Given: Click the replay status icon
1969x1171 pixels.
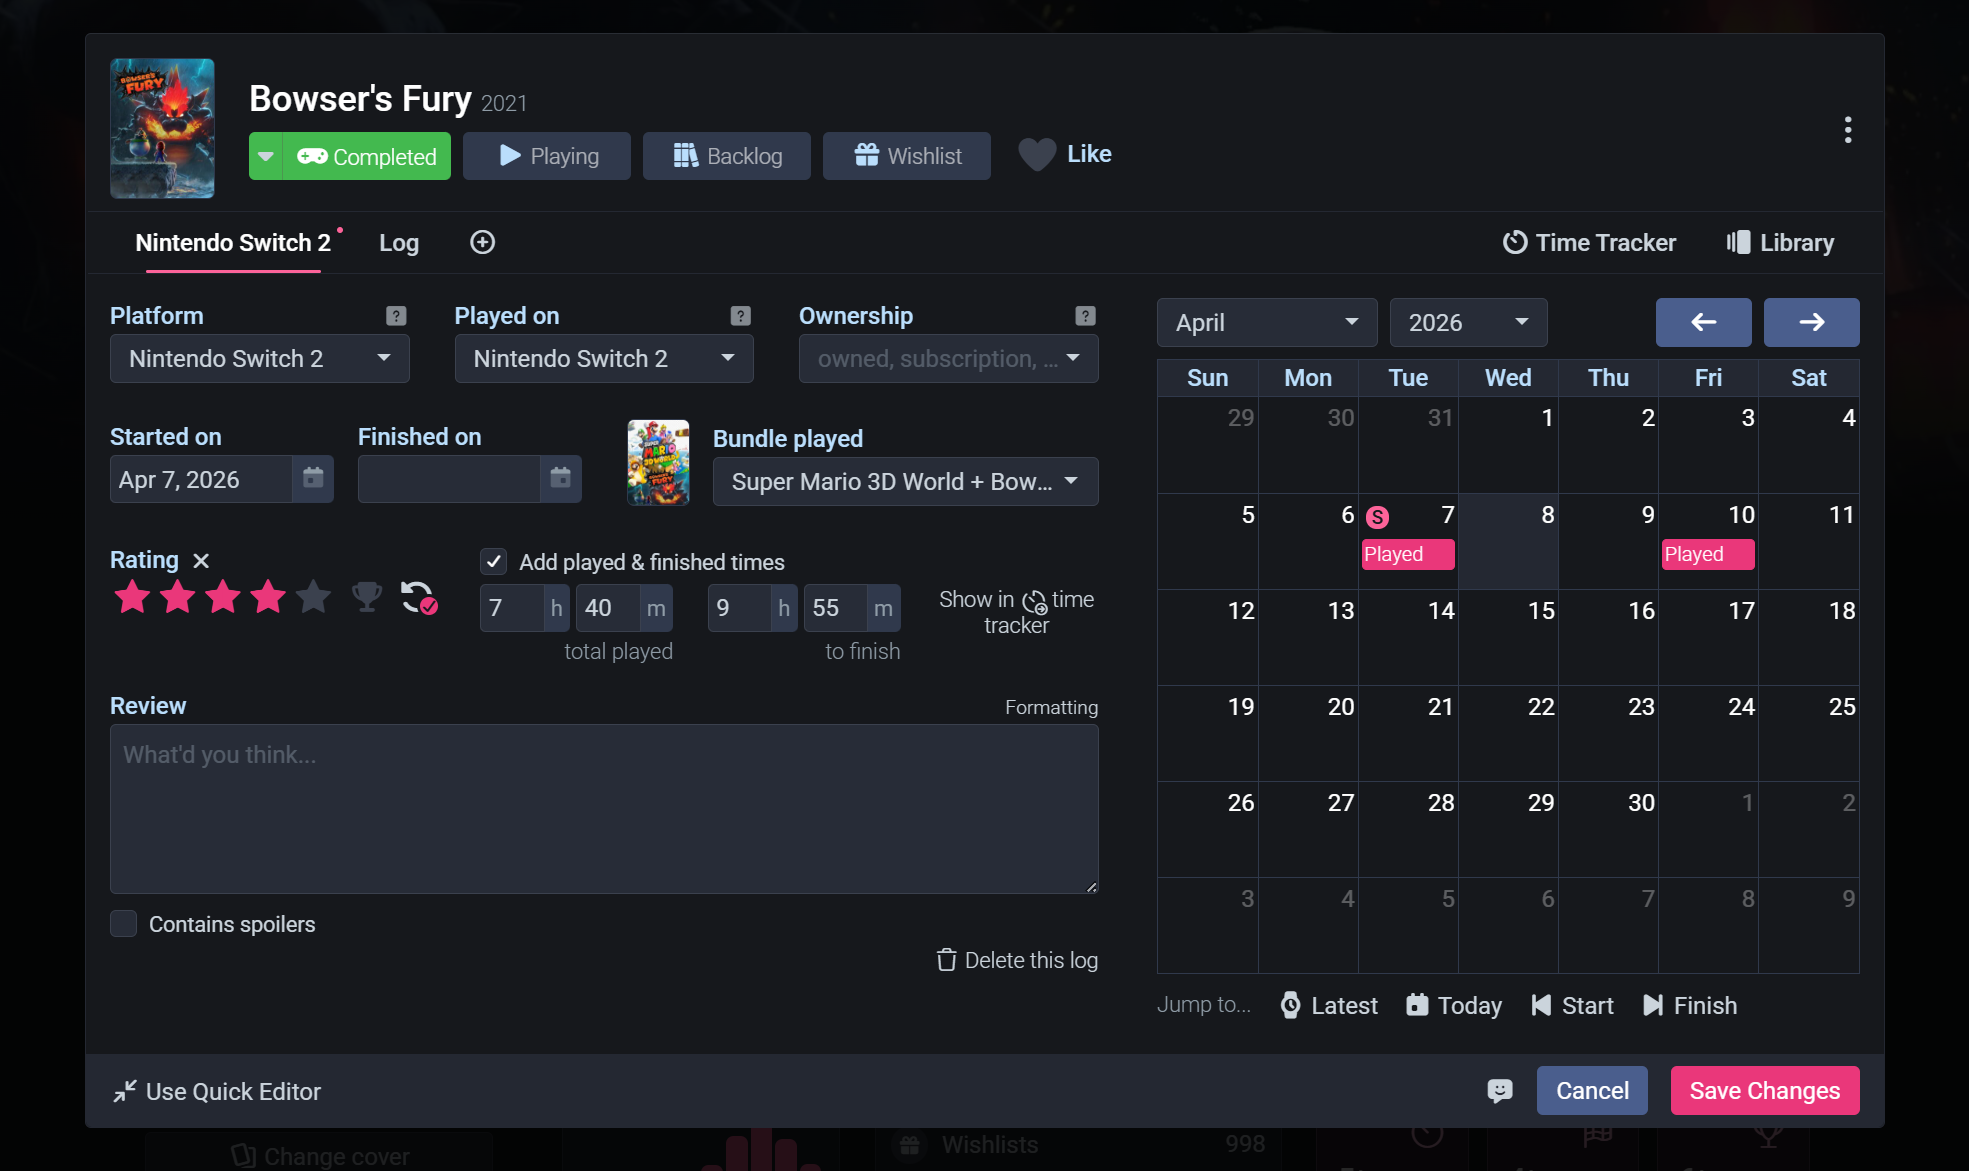Looking at the screenshot, I should pyautogui.click(x=418, y=597).
